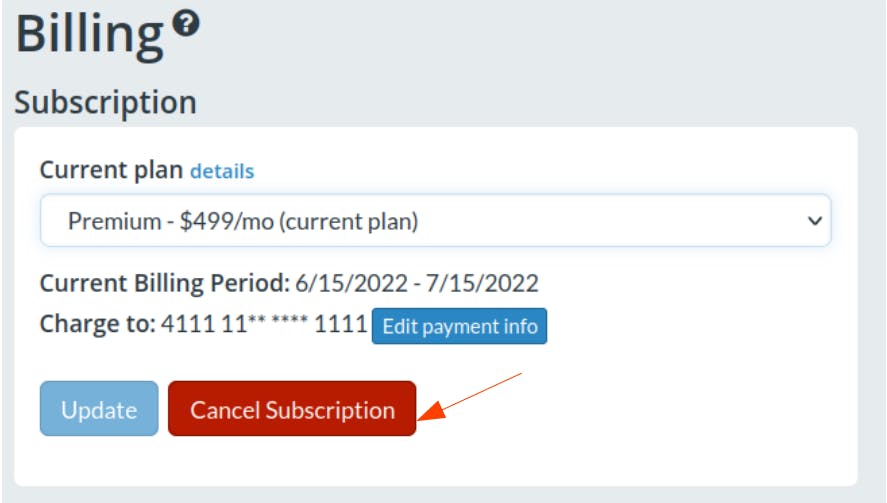Click the Charge to label
Screen dimensions: 887x503
coord(97,326)
